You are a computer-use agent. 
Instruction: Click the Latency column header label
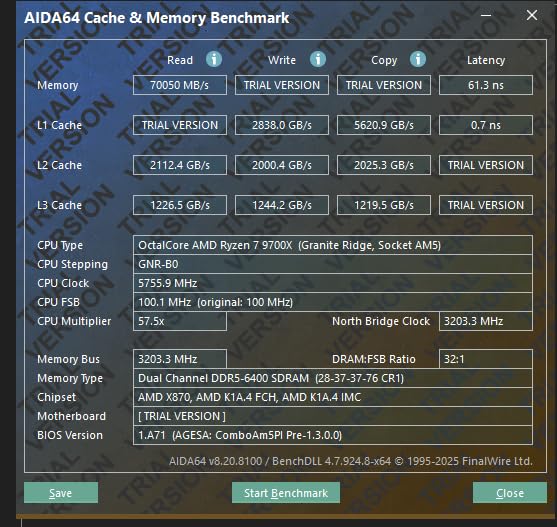pos(486,60)
